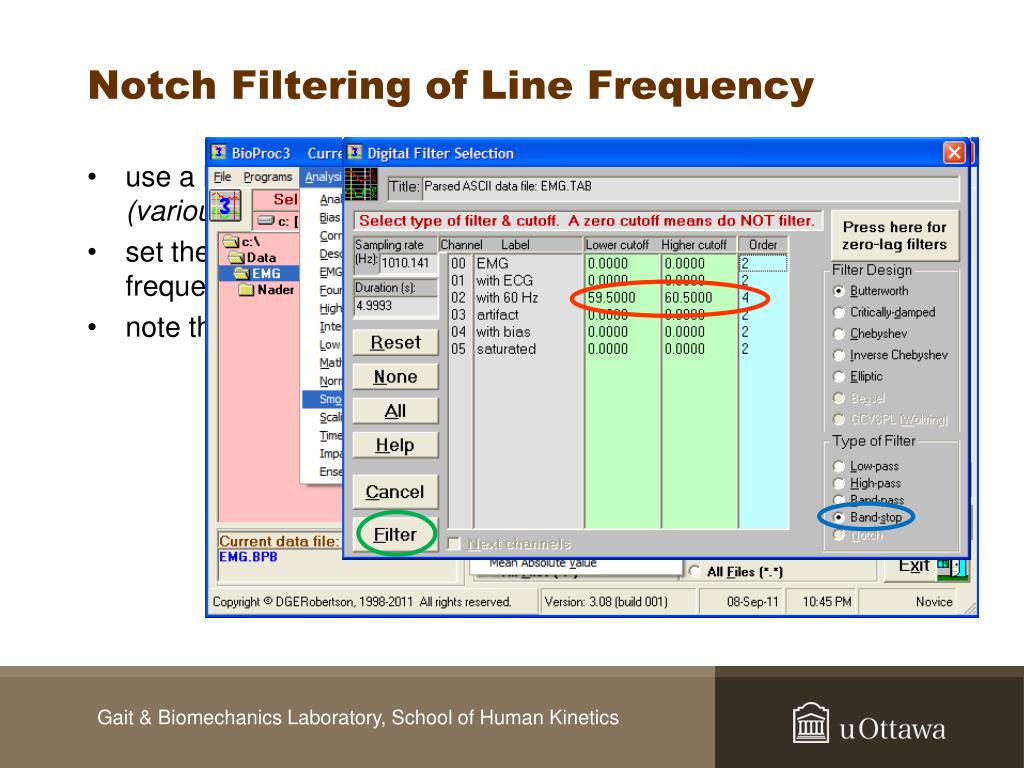Close the Digital Filter Selection dialog
The width and height of the screenshot is (1024, 768).
pyautogui.click(x=954, y=153)
